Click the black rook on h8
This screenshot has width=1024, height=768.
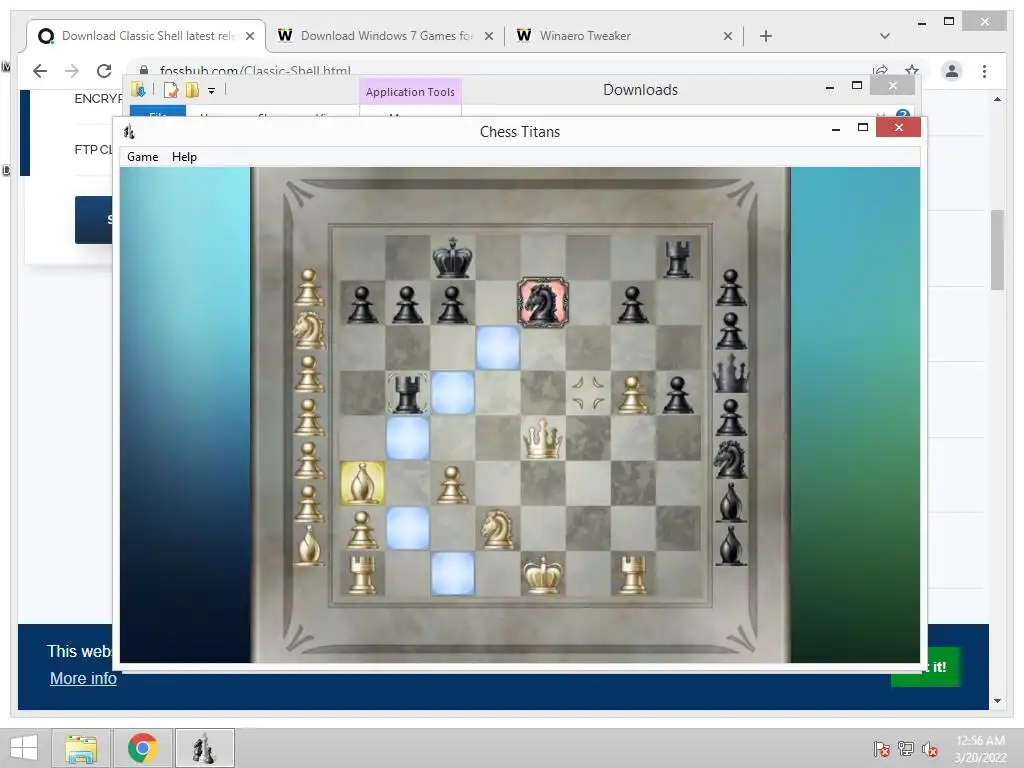pyautogui.click(x=677, y=259)
